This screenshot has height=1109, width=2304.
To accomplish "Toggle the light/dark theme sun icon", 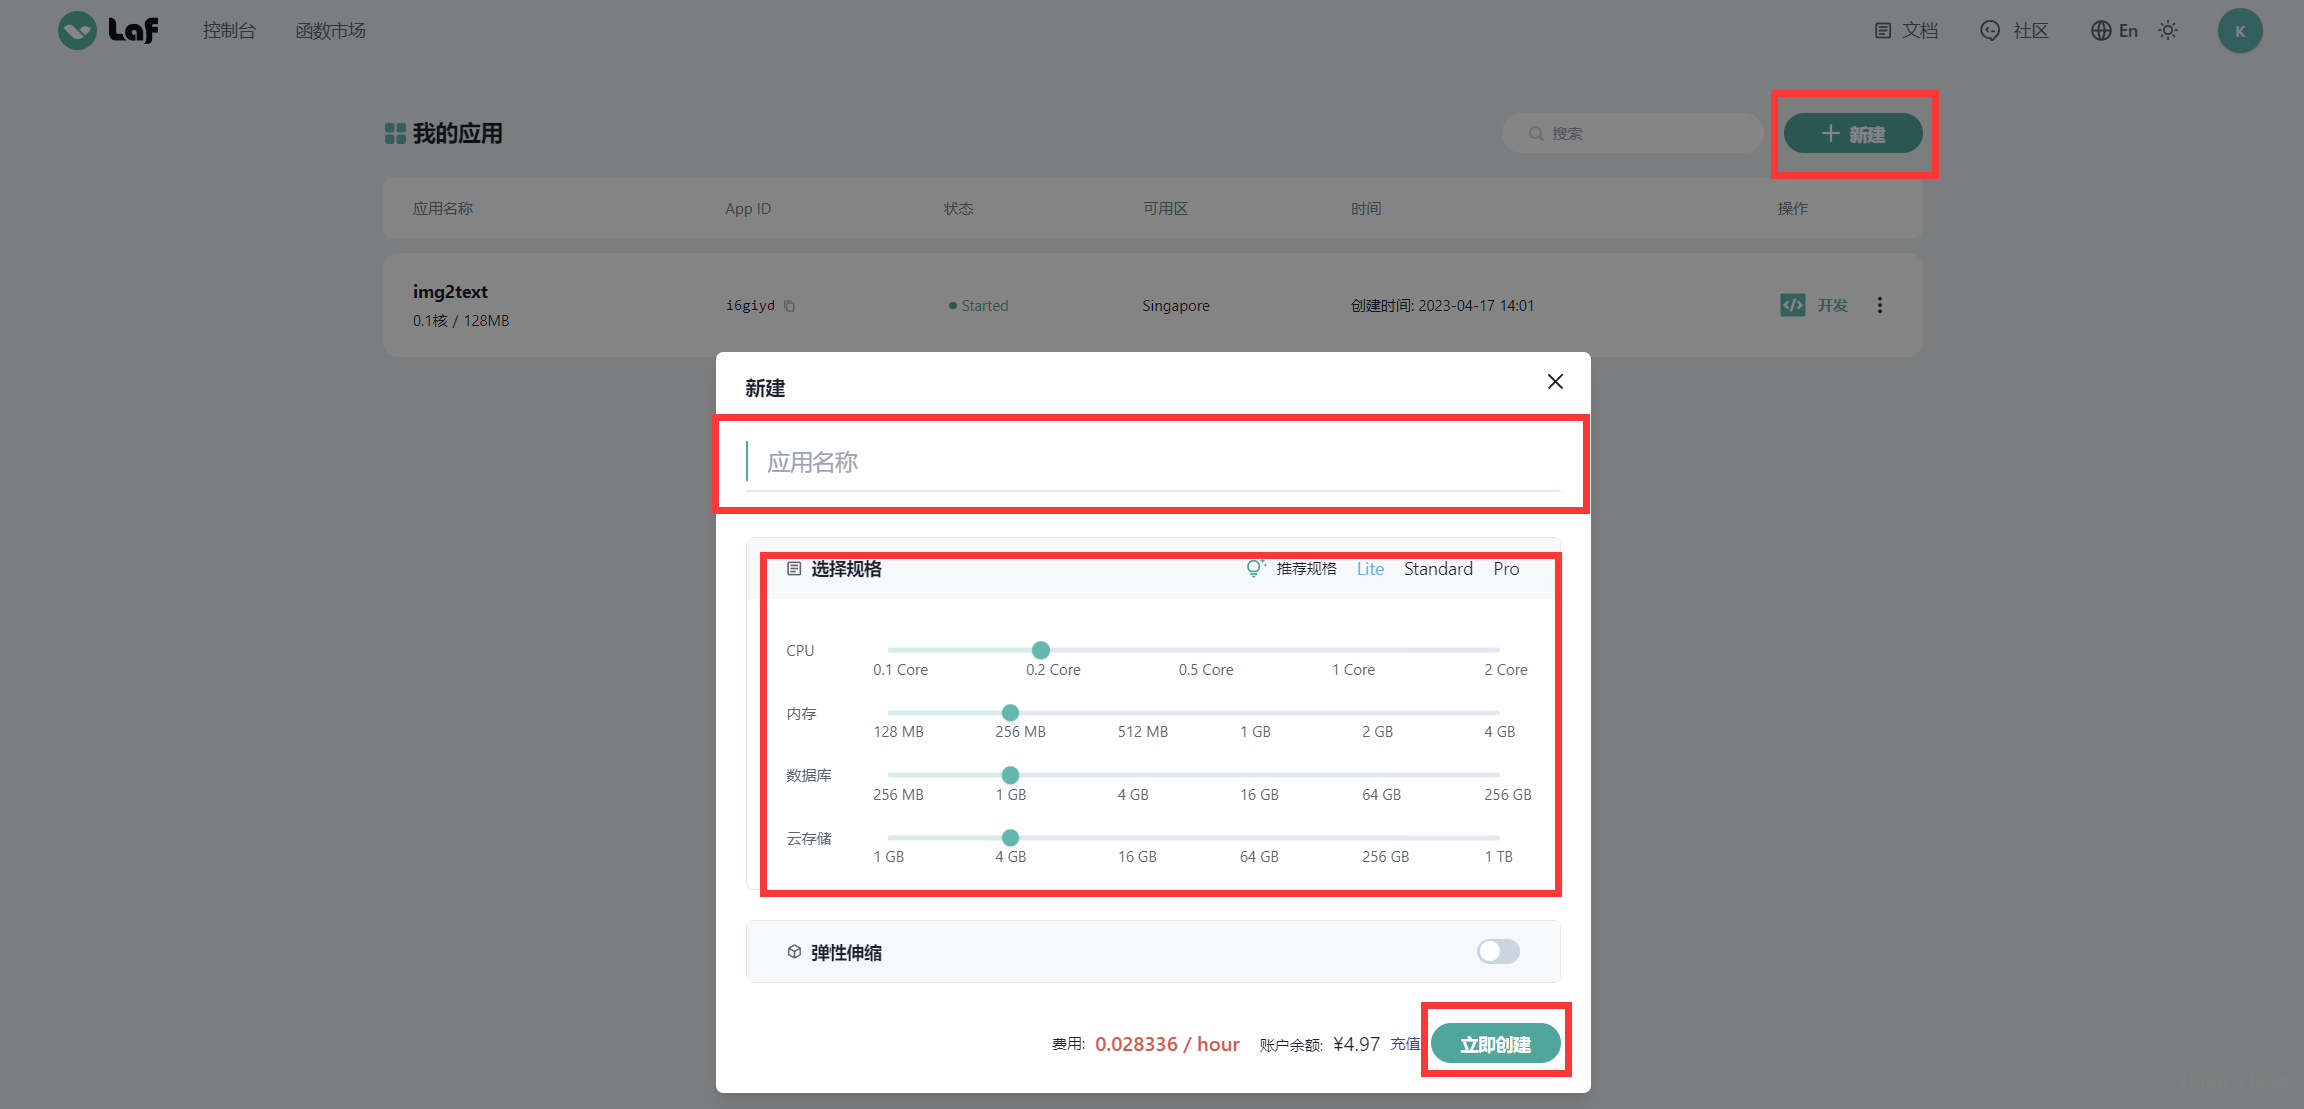I will (x=2167, y=31).
